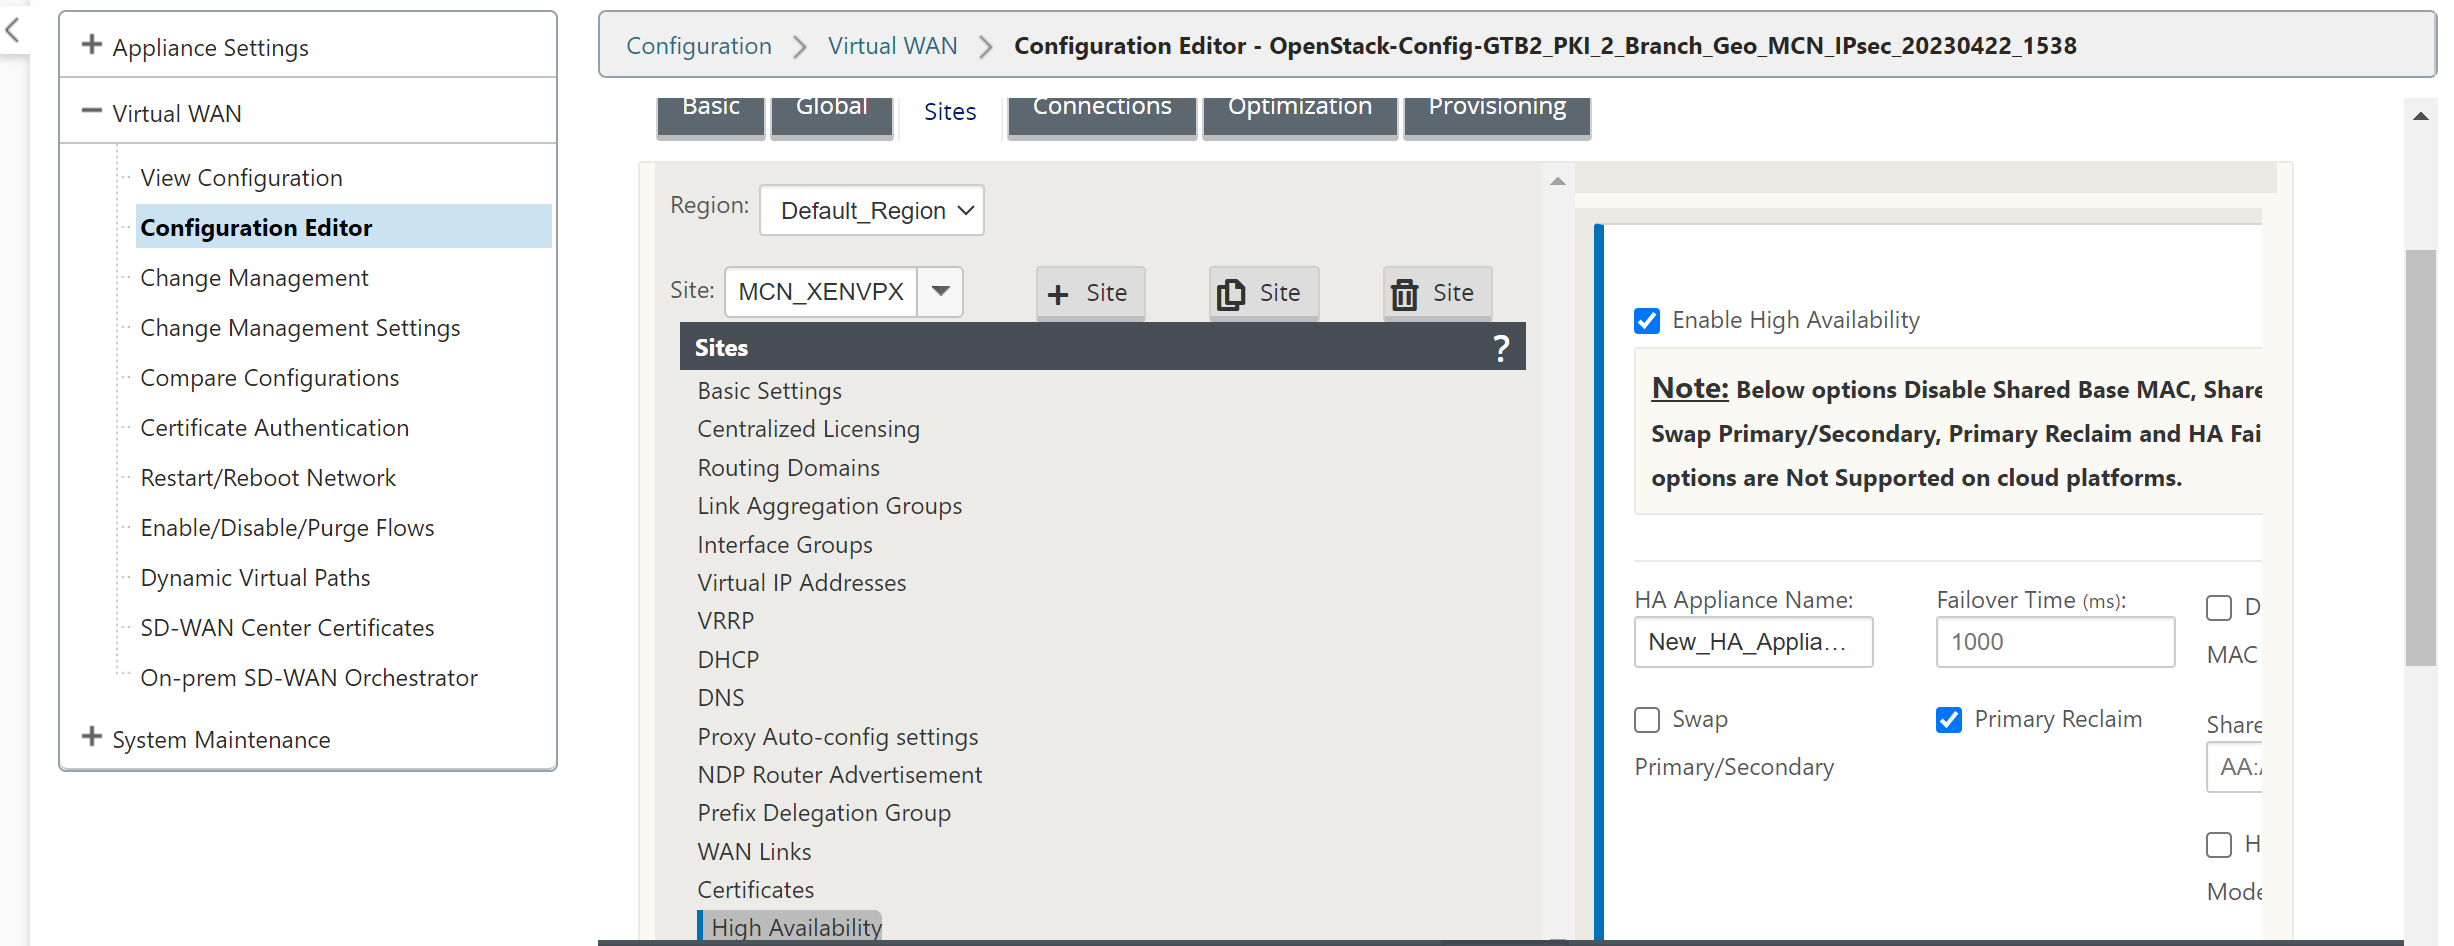
Task: Click the add Site plus icon
Action: point(1058,294)
